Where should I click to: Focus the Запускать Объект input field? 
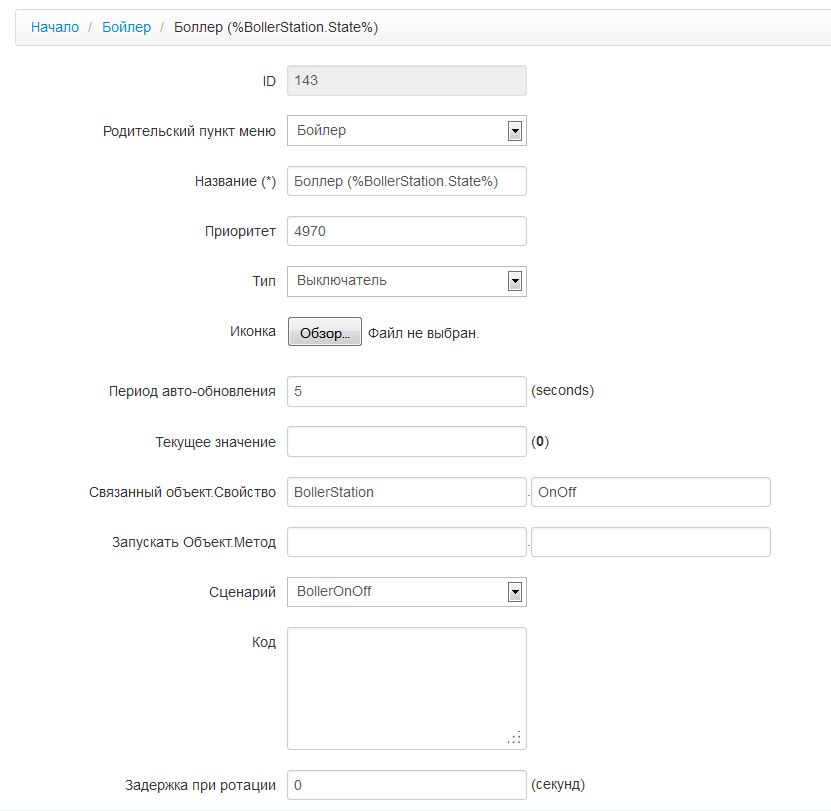pyautogui.click(x=406, y=542)
